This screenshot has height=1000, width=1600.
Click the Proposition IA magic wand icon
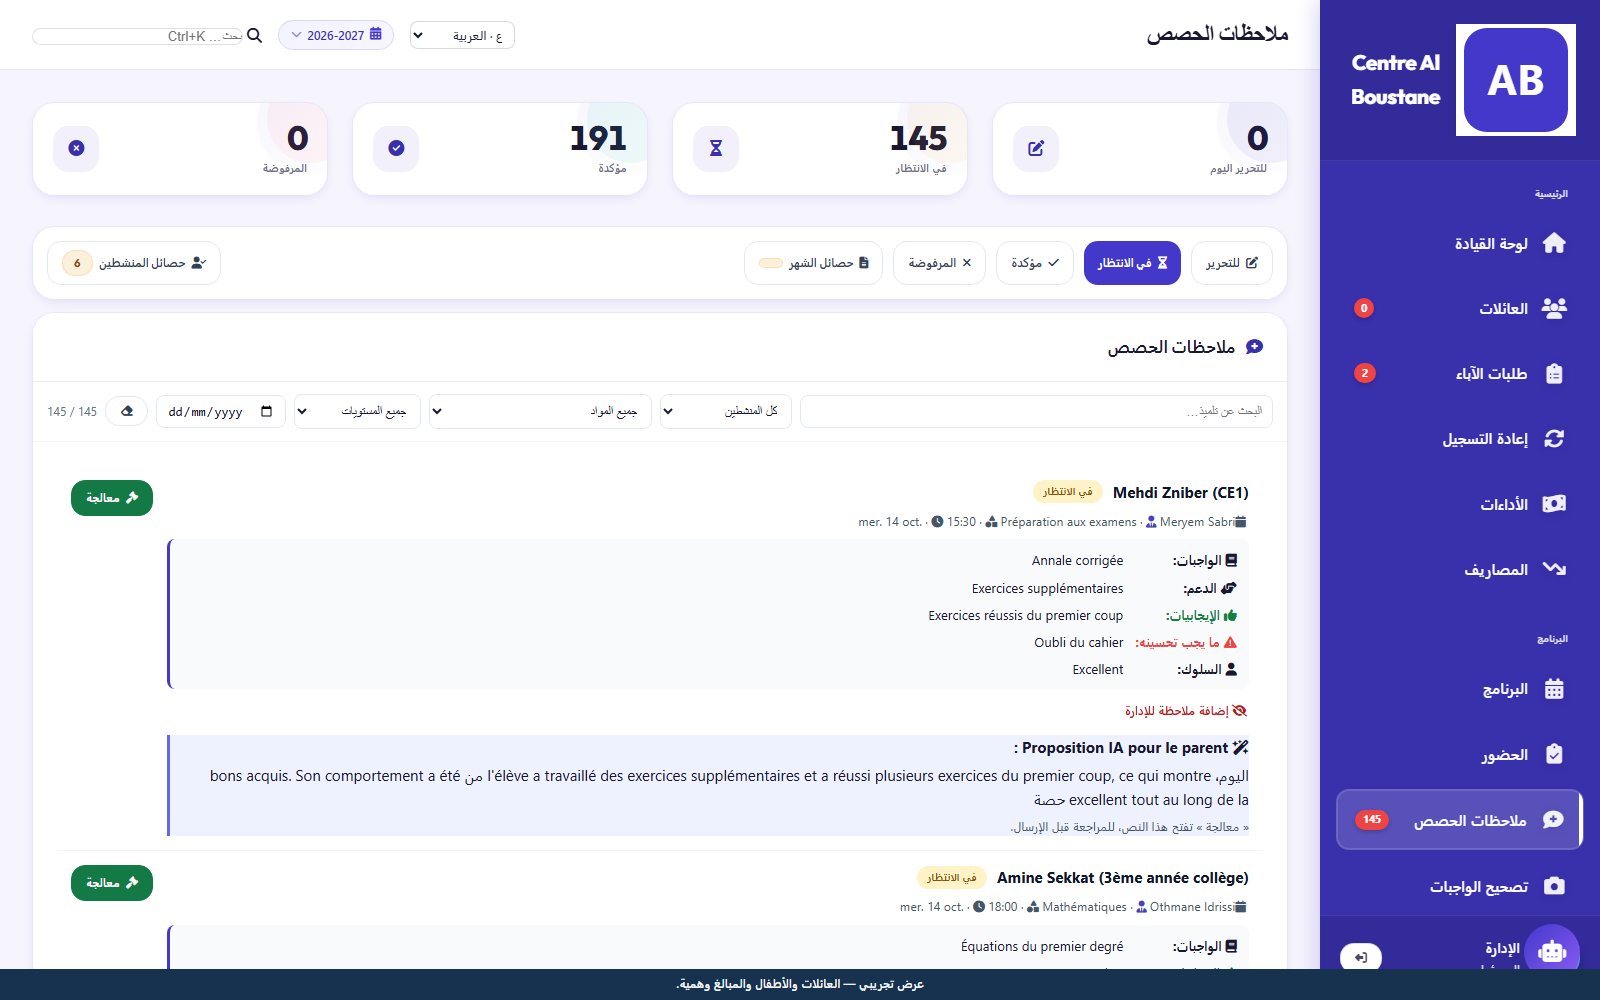[x=1241, y=748]
